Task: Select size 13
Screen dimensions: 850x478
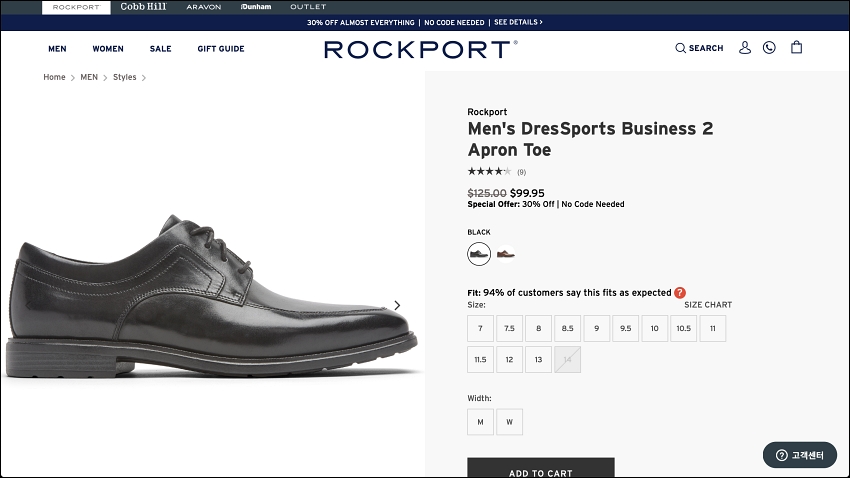Action: click(x=538, y=360)
